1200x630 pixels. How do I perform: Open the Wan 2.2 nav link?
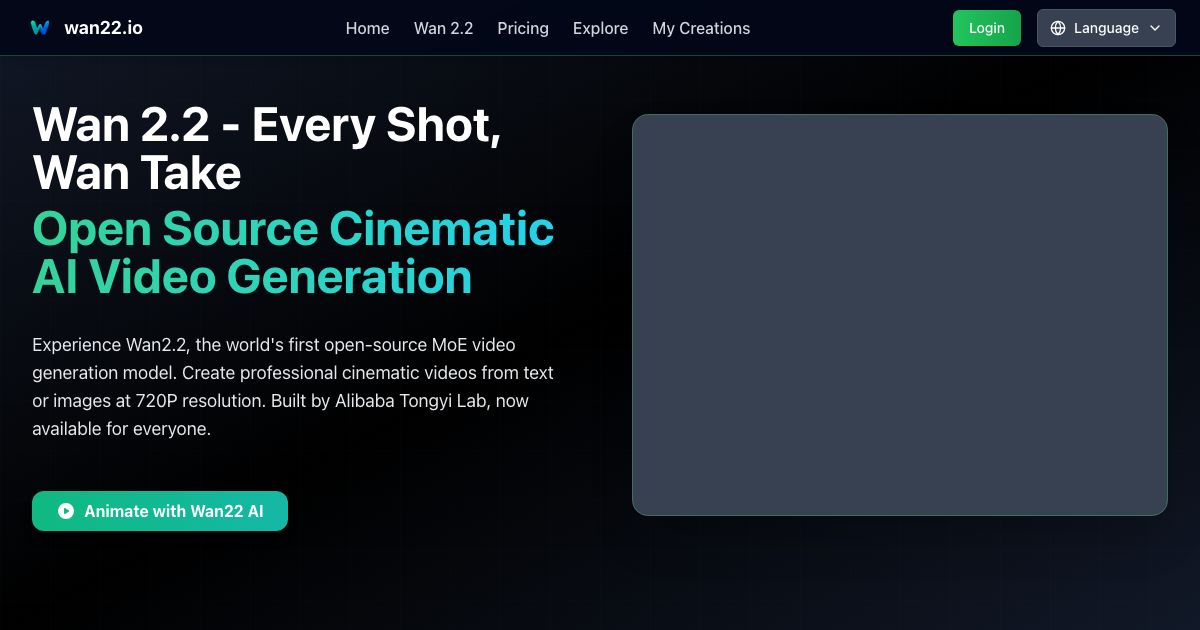443,28
